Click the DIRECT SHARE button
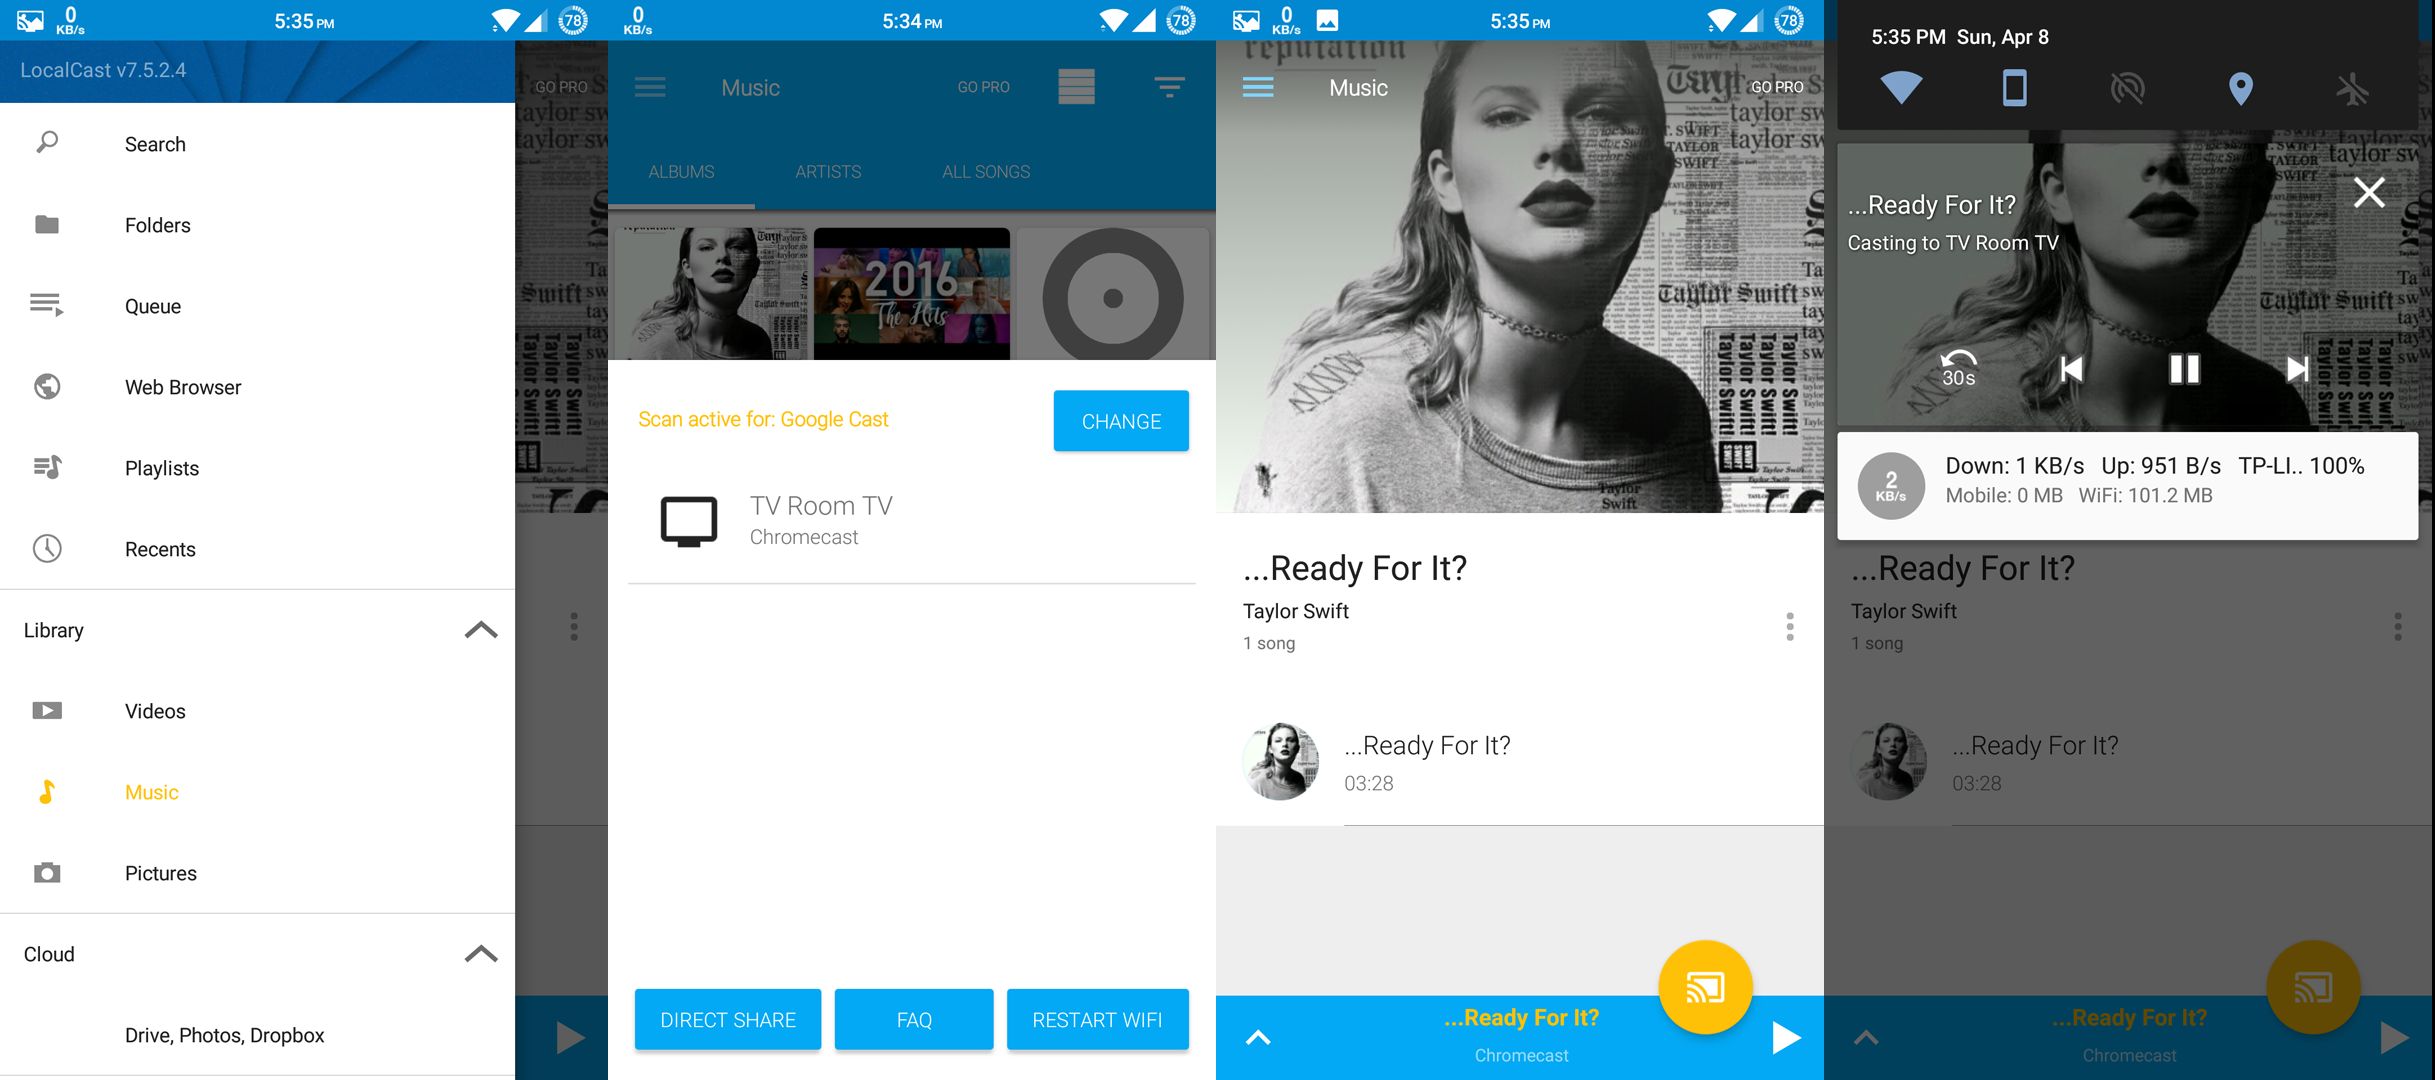This screenshot has width=2435, height=1080. tap(728, 1020)
